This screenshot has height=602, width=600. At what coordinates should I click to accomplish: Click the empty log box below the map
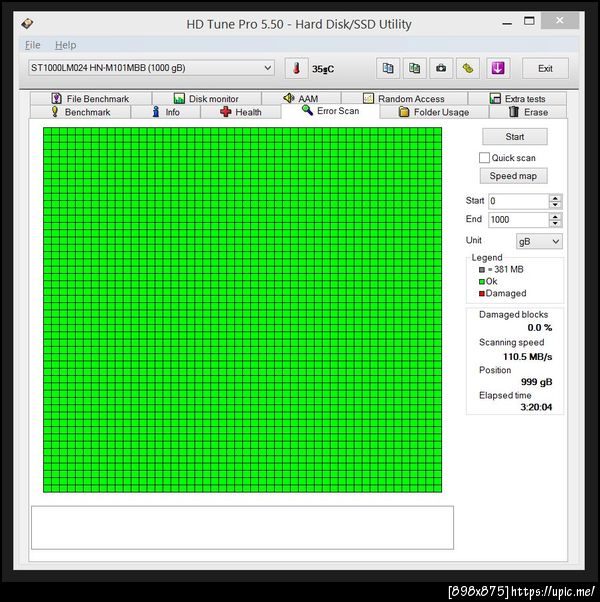(242, 528)
